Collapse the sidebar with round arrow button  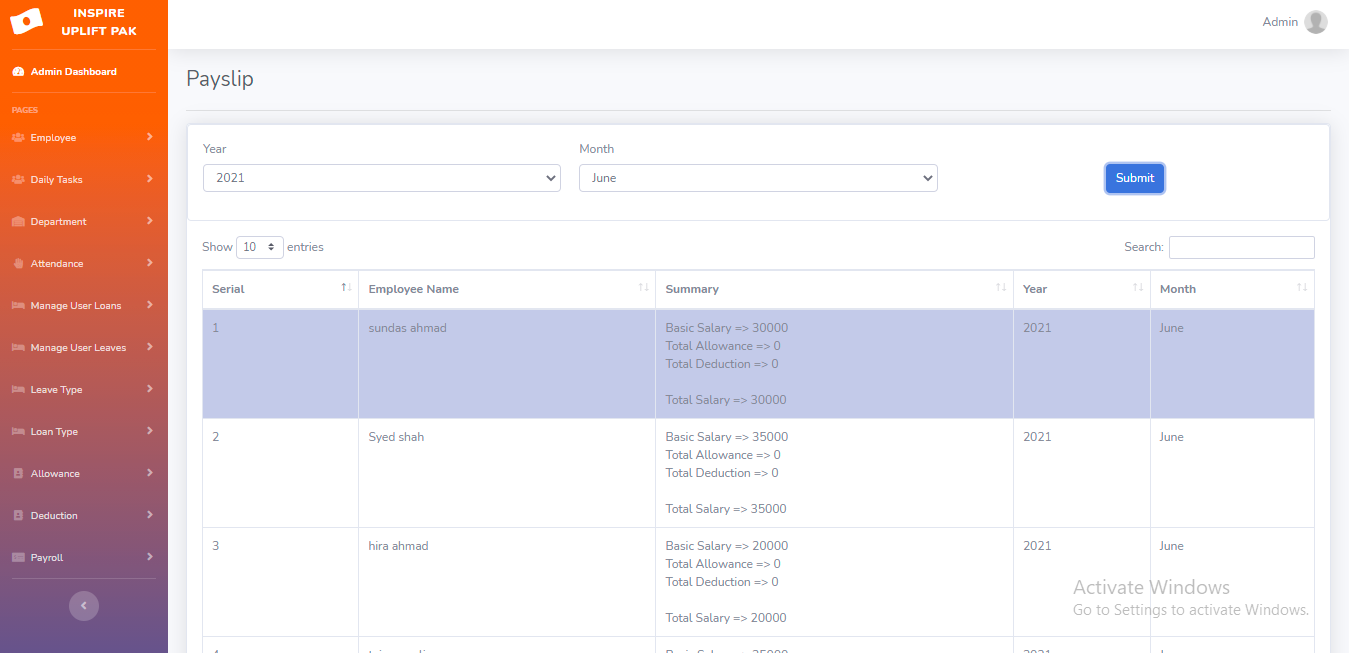coord(83,605)
